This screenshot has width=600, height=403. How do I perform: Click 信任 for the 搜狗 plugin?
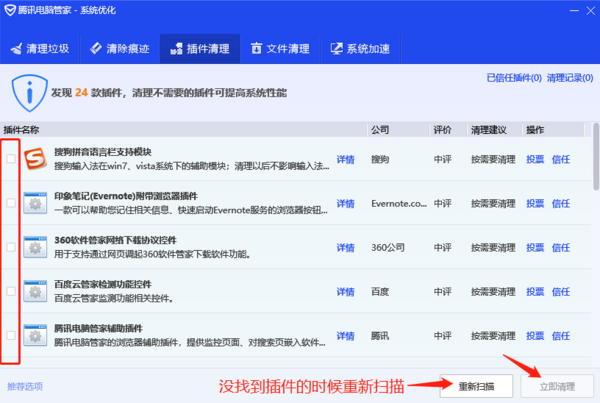pyautogui.click(x=561, y=158)
